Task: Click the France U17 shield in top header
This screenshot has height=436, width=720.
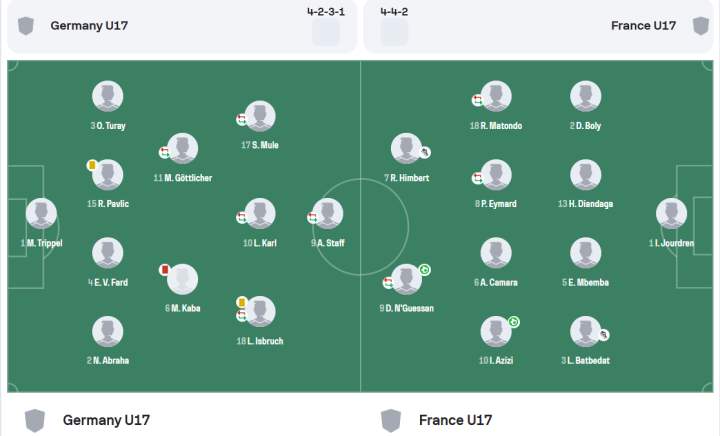Action: click(700, 25)
